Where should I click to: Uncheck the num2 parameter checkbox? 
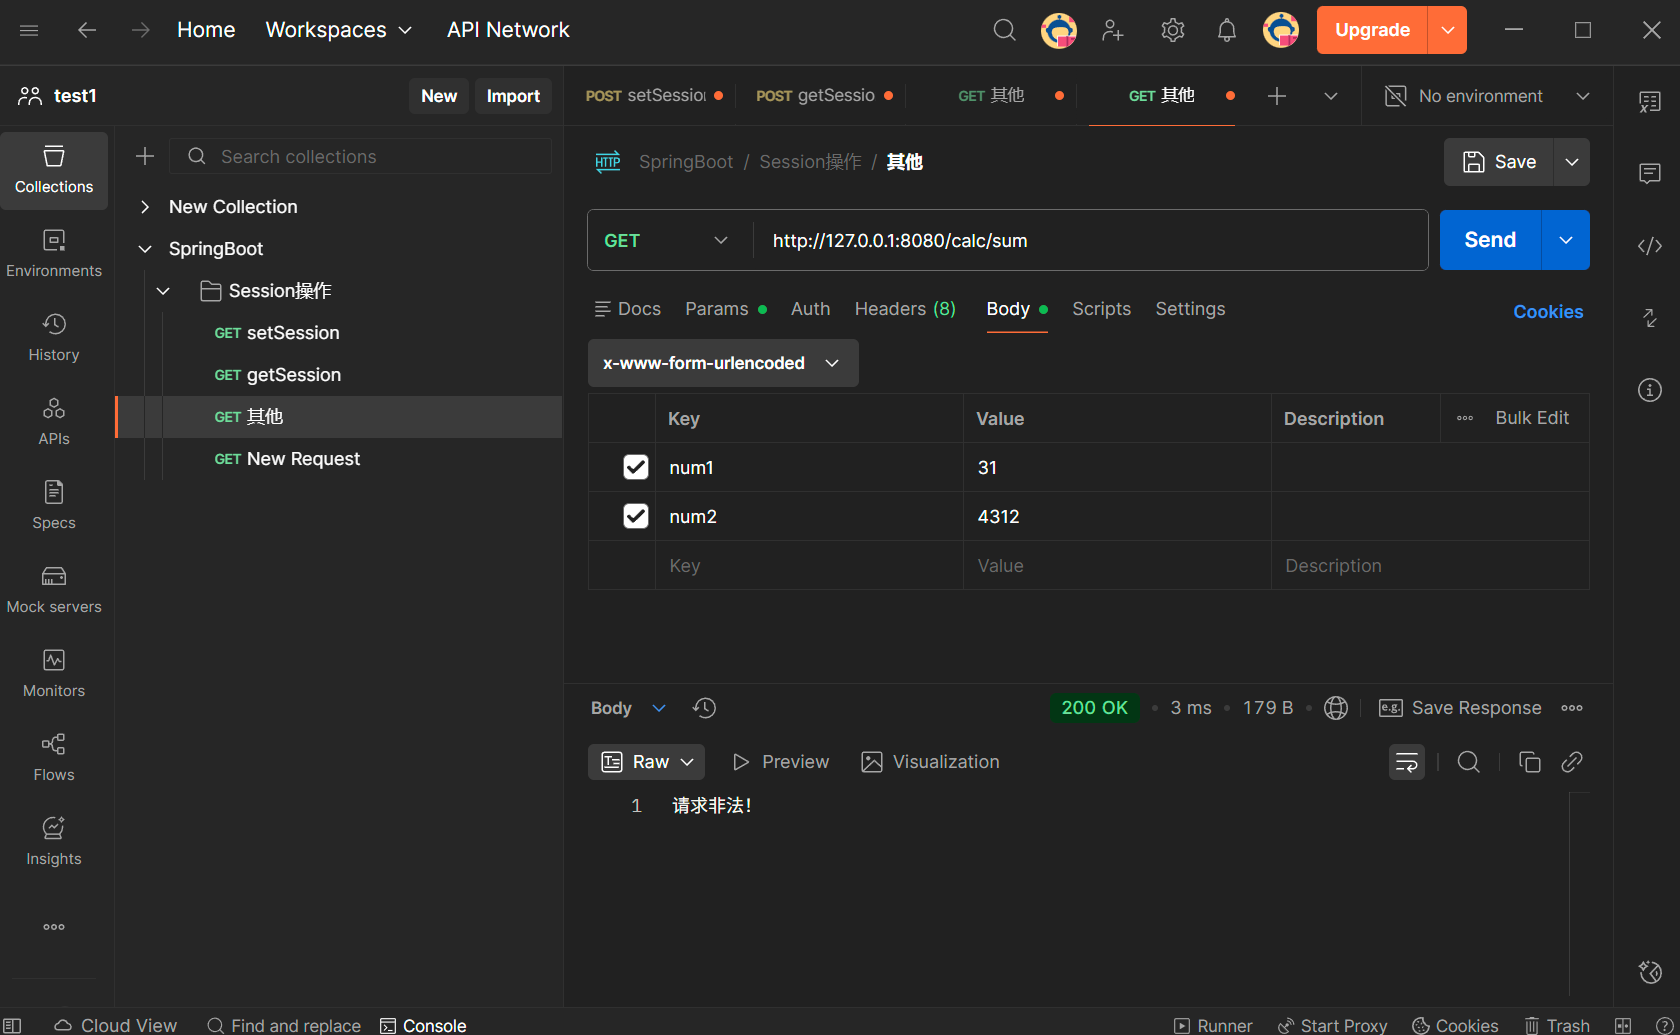click(636, 516)
